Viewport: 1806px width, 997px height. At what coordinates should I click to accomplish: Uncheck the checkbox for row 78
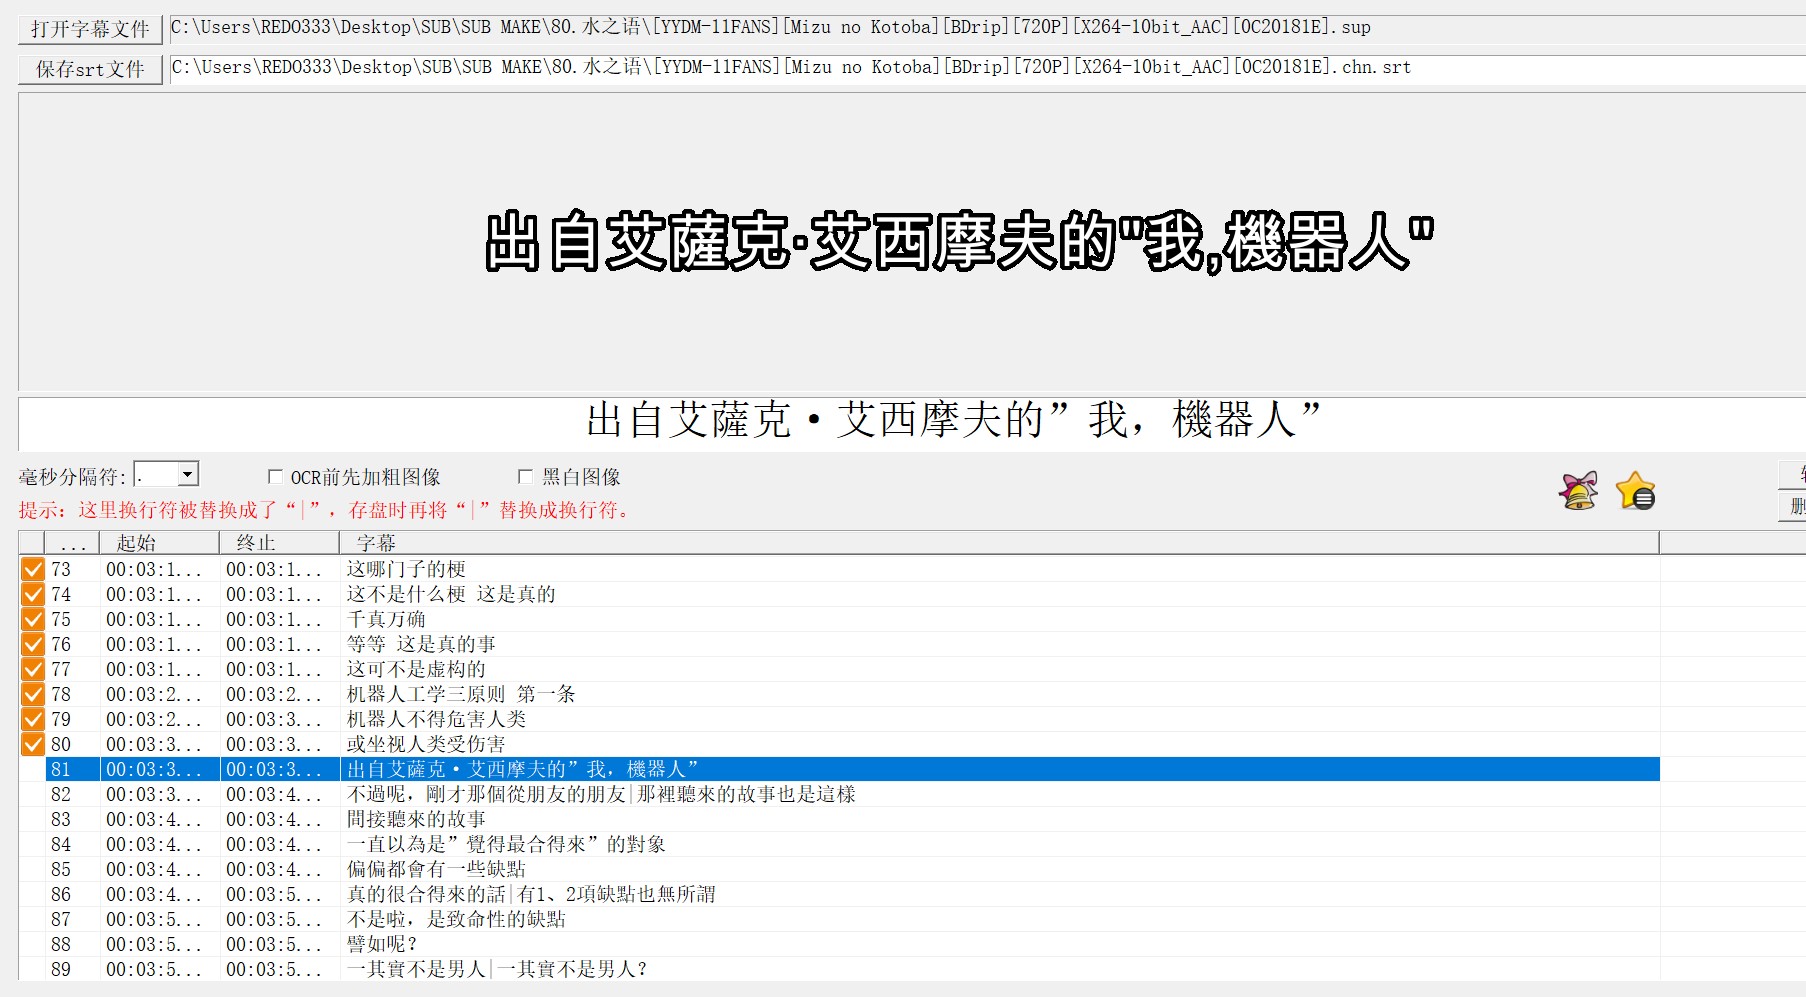33,694
